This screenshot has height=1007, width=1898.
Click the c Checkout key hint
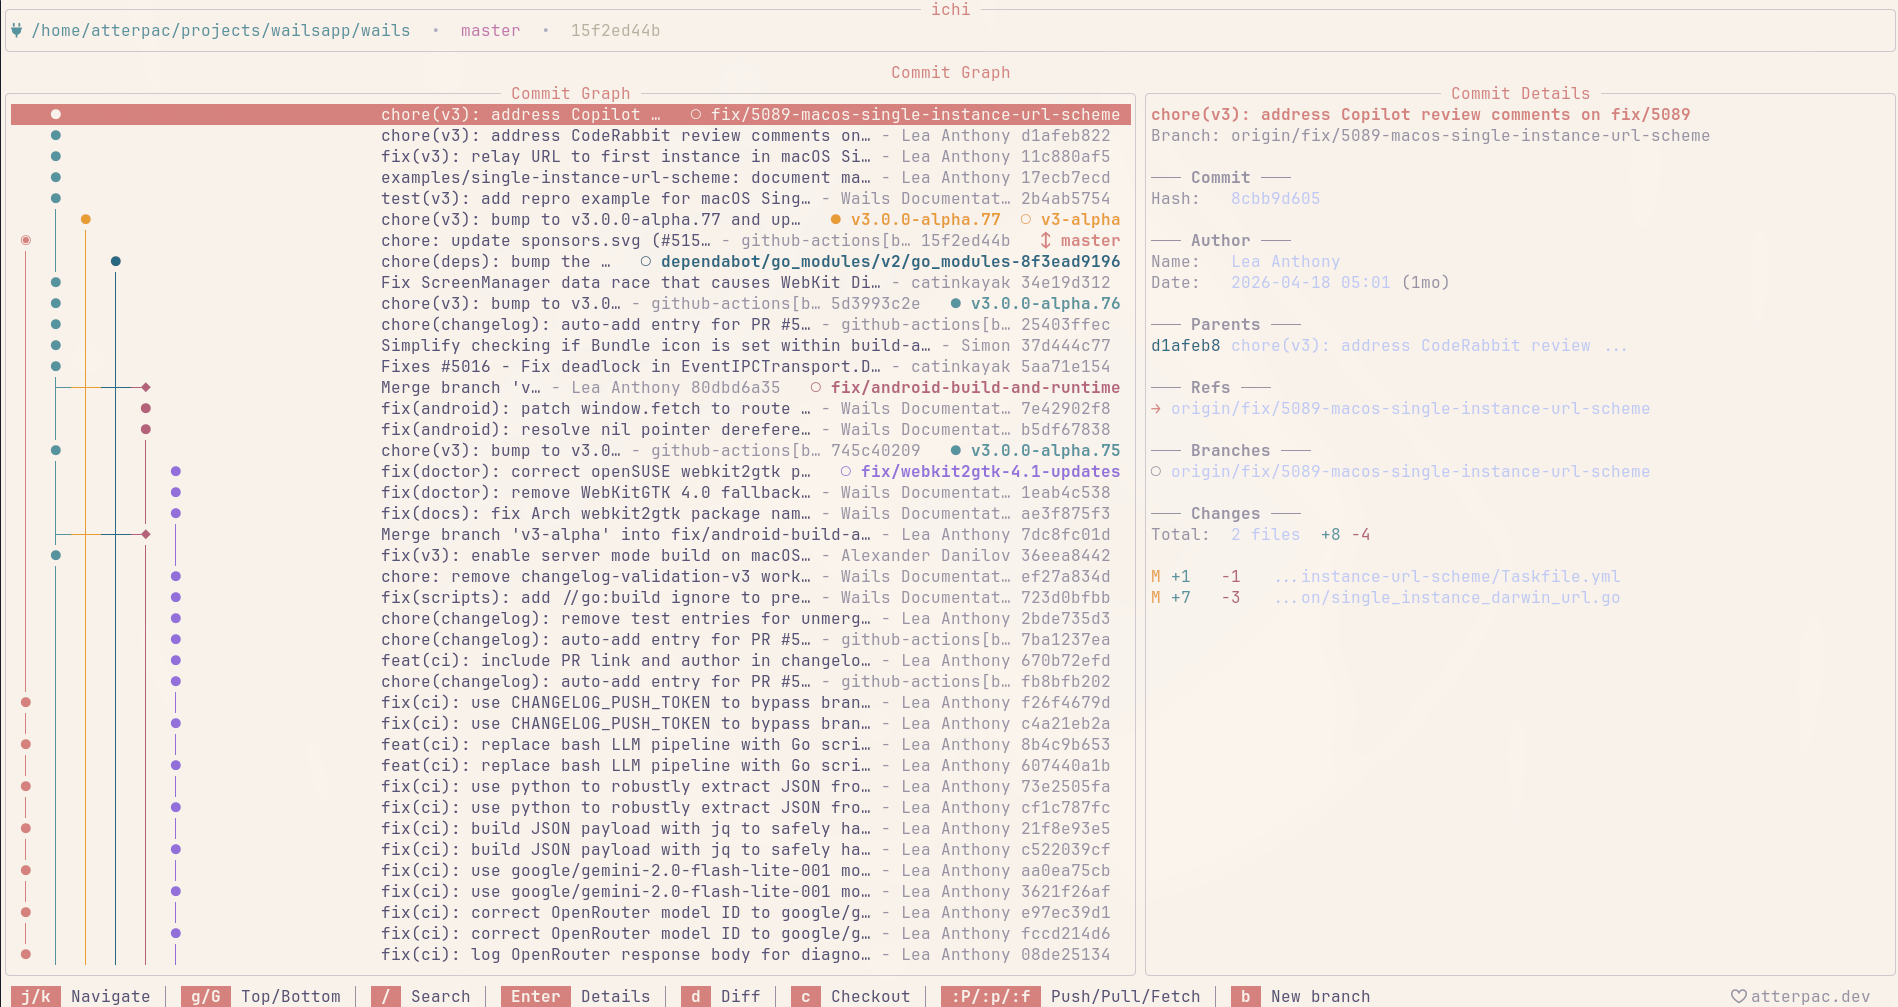pyautogui.click(x=850, y=996)
